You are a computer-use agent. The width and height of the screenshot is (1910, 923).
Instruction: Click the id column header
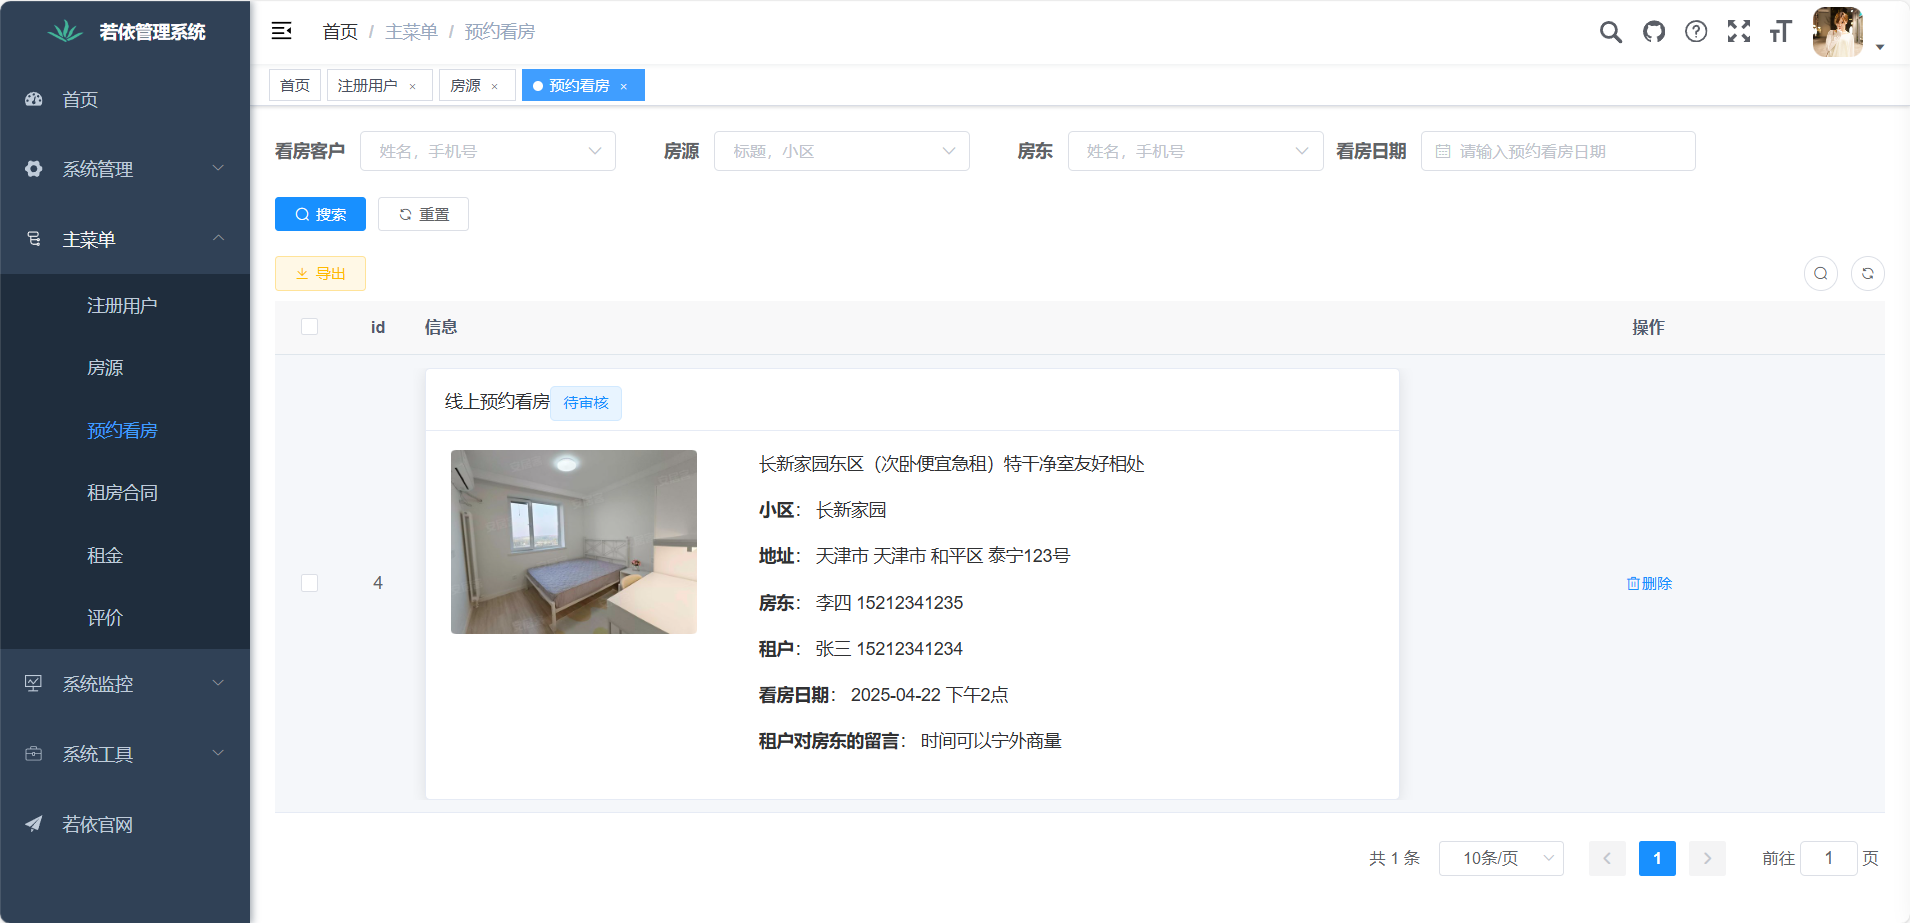click(378, 327)
